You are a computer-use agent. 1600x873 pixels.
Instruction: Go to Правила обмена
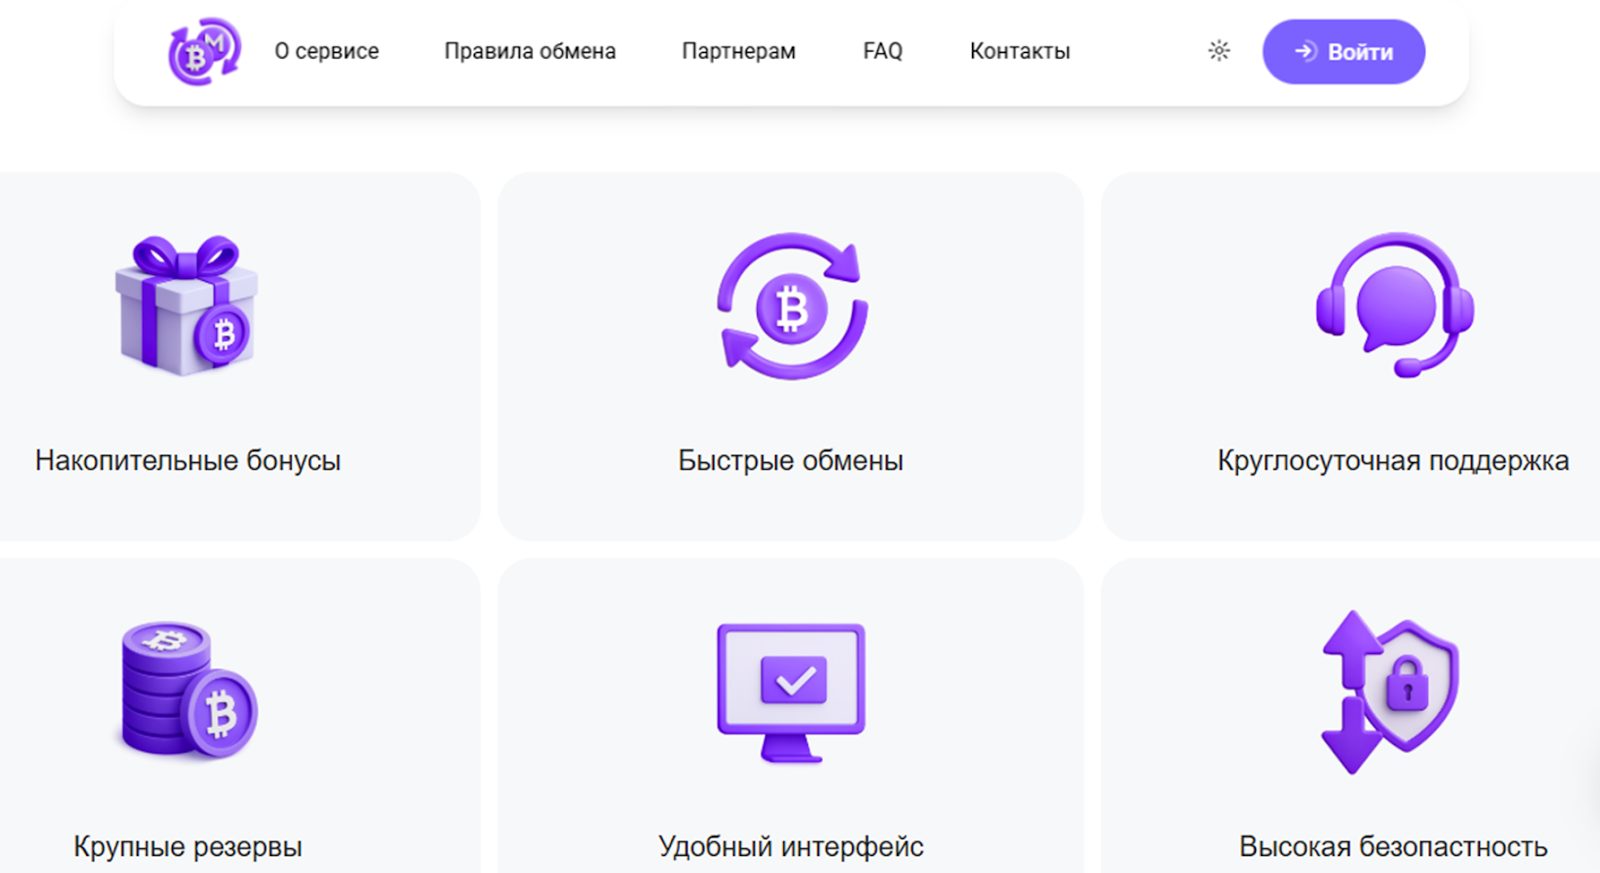530,51
